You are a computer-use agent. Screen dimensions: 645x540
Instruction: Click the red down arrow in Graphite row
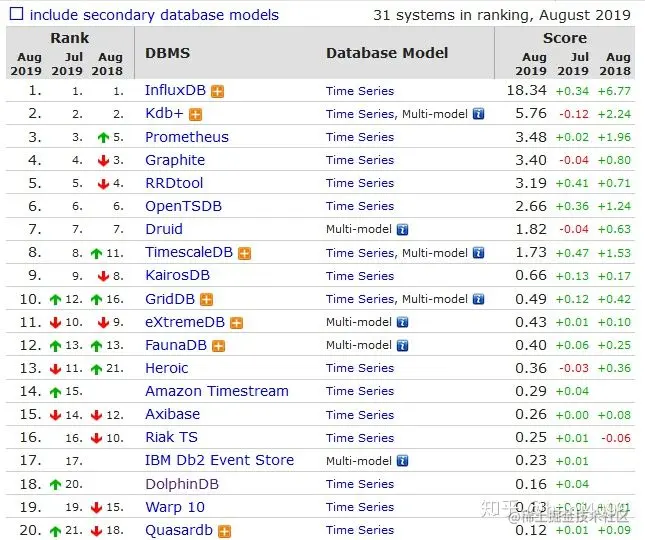tap(103, 160)
